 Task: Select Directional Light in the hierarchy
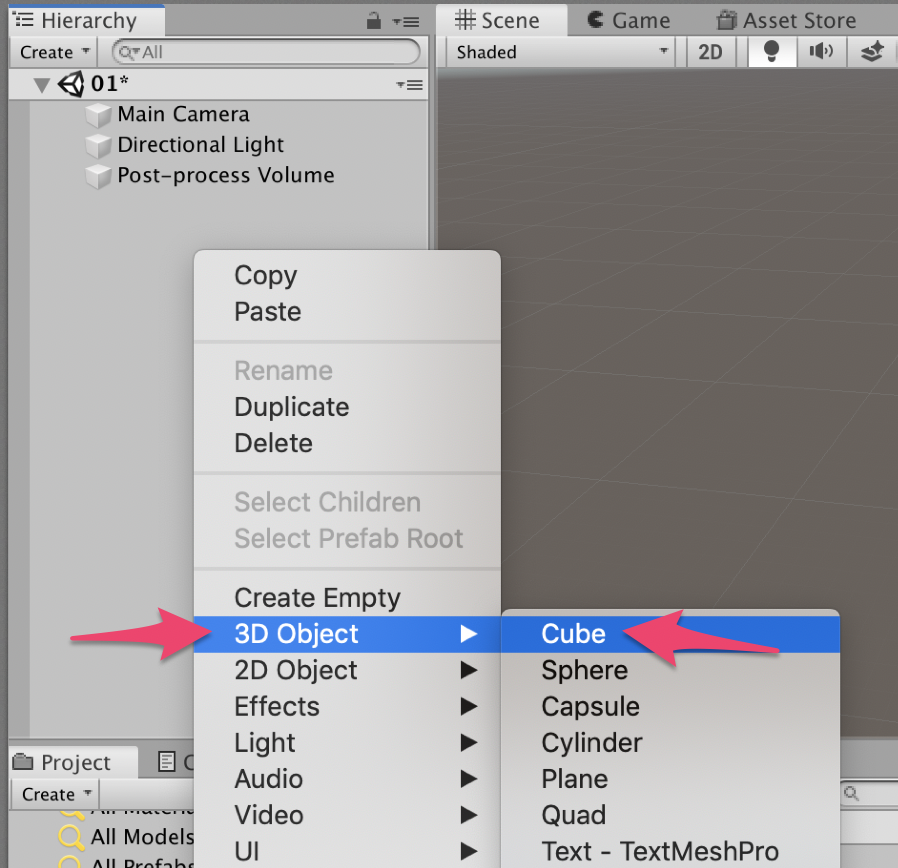200,144
